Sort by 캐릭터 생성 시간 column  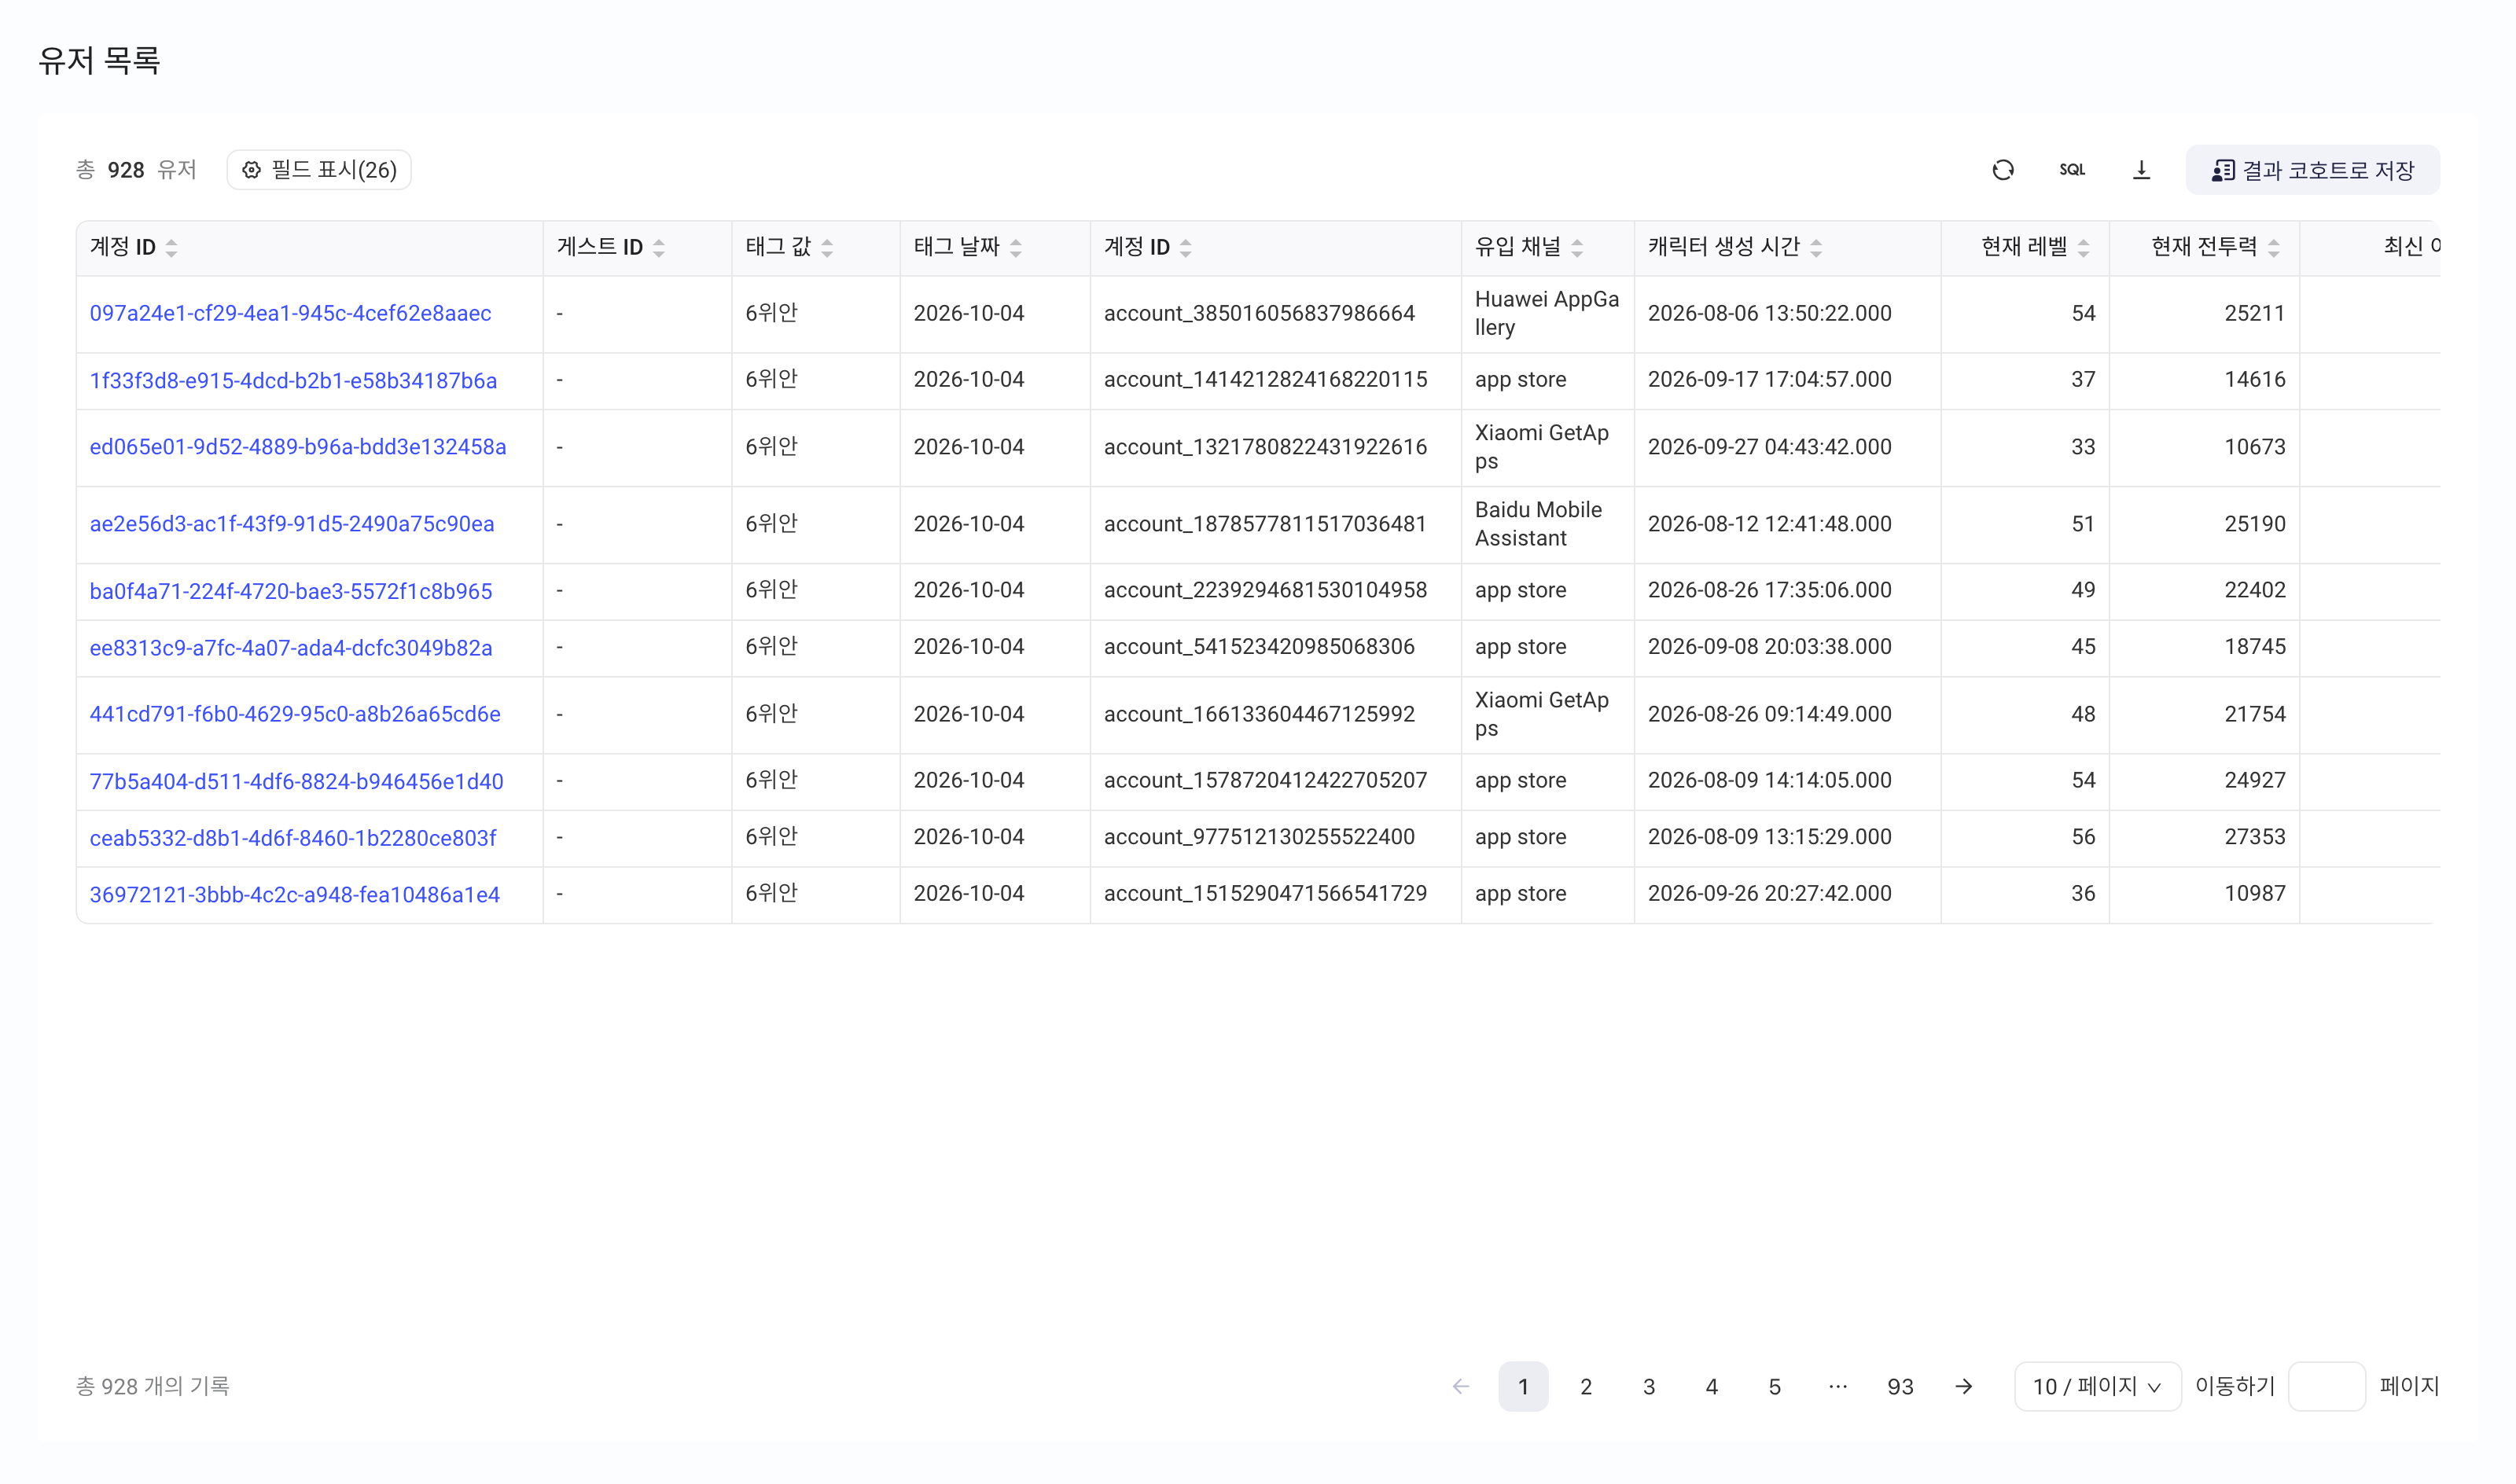(1816, 248)
